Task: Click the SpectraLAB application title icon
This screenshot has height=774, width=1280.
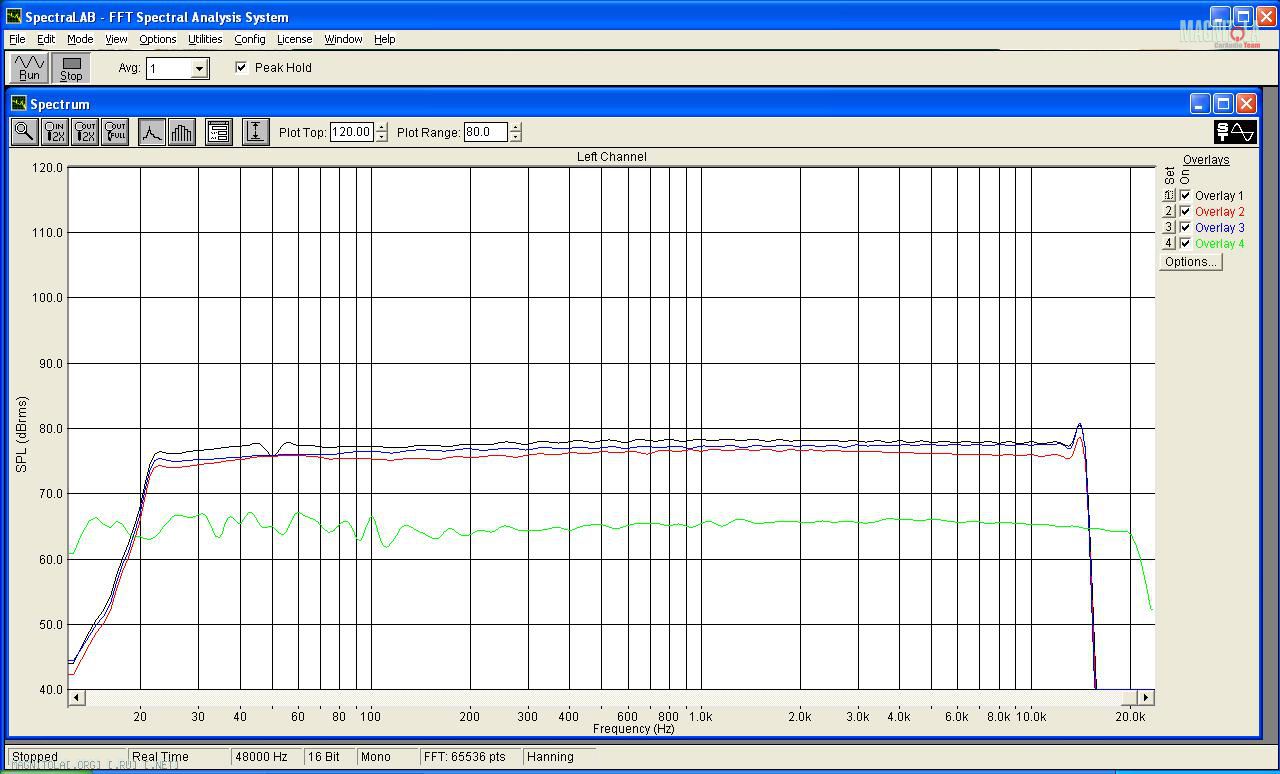Action: (13, 17)
